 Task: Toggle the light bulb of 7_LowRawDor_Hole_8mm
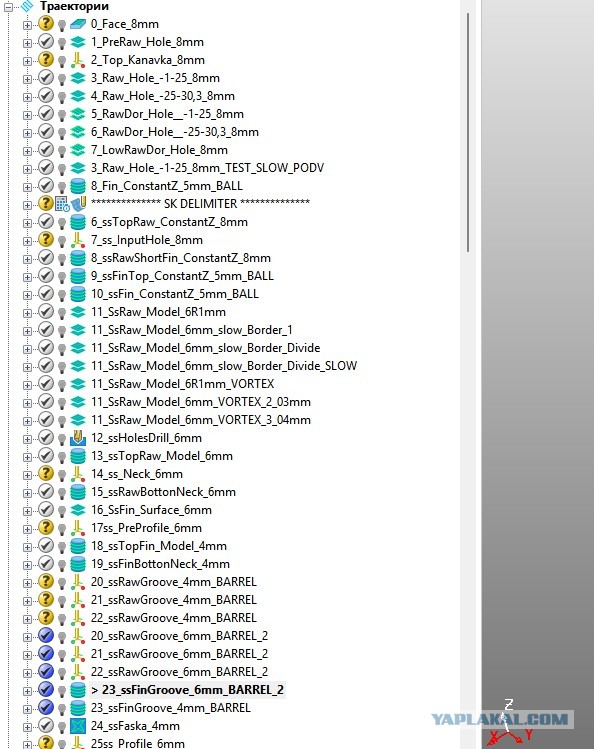[62, 151]
